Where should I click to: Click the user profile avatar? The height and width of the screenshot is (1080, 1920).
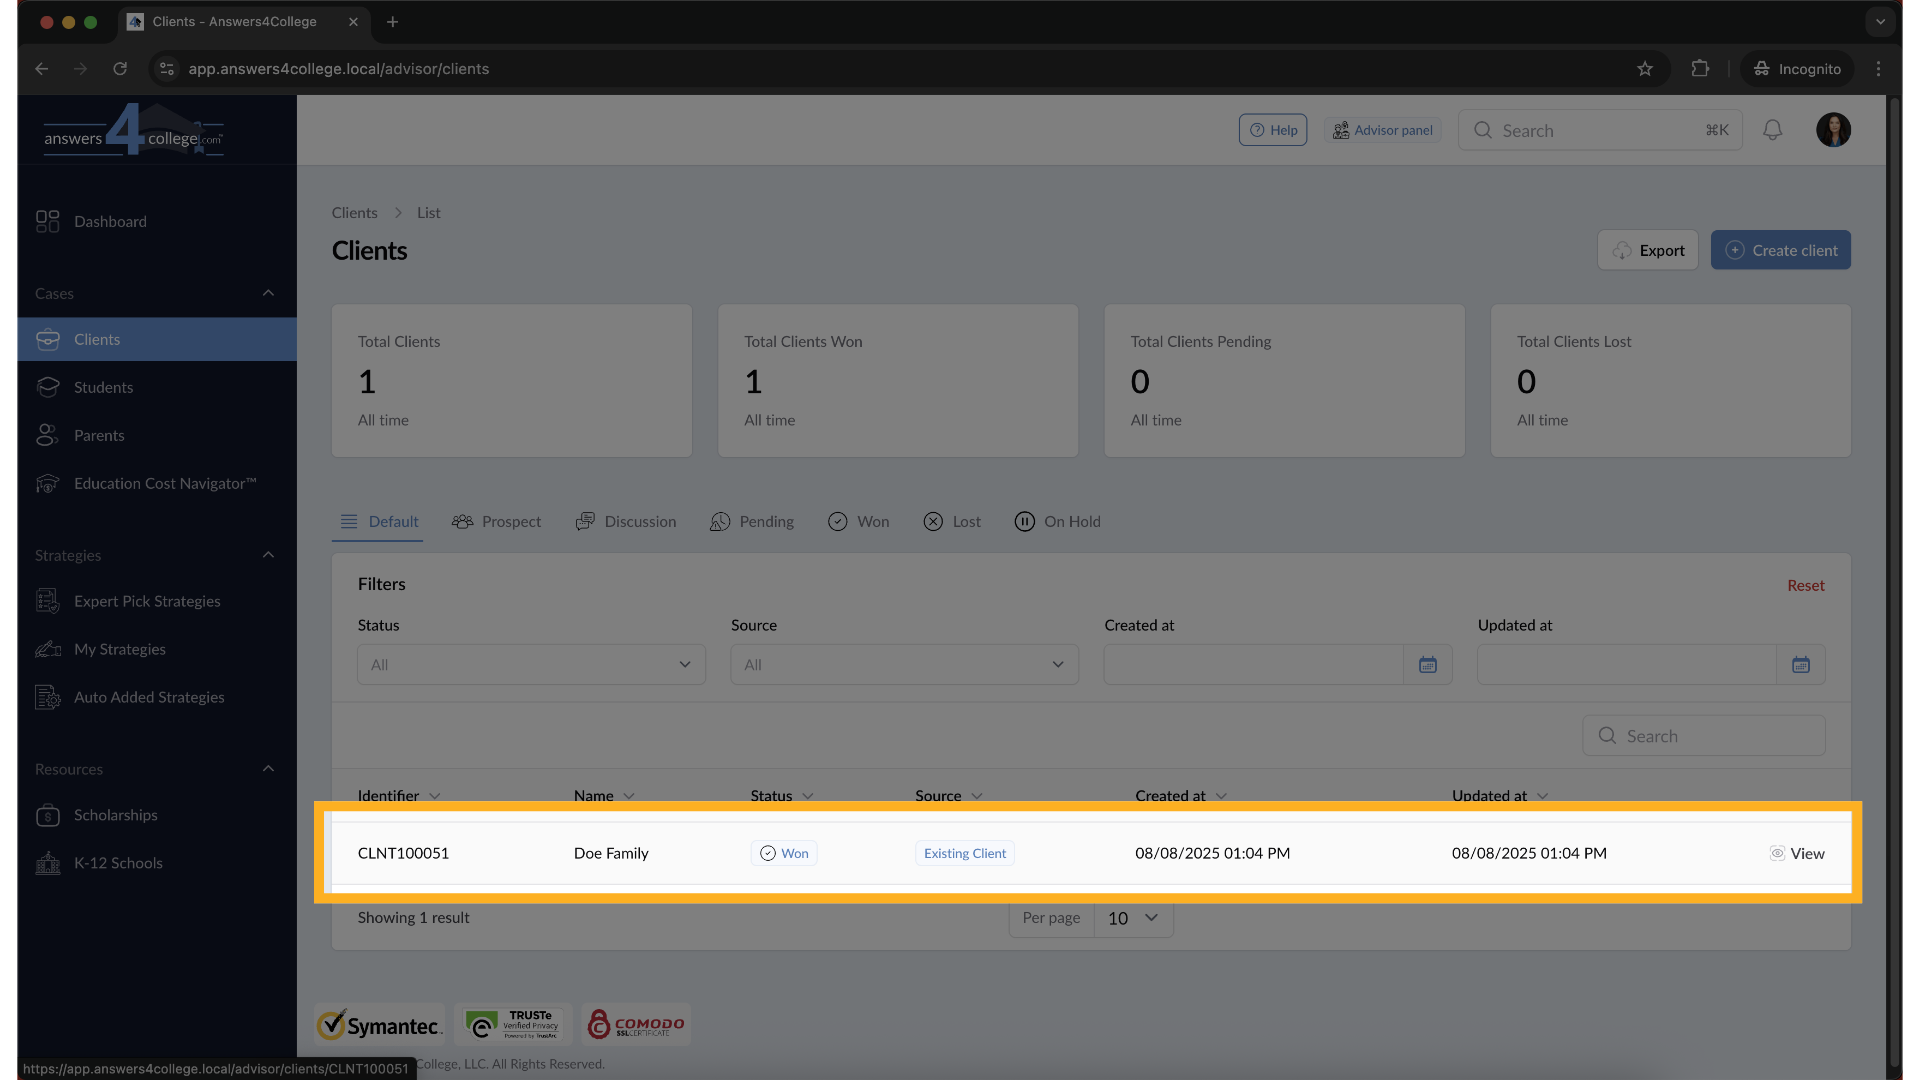1833,130
